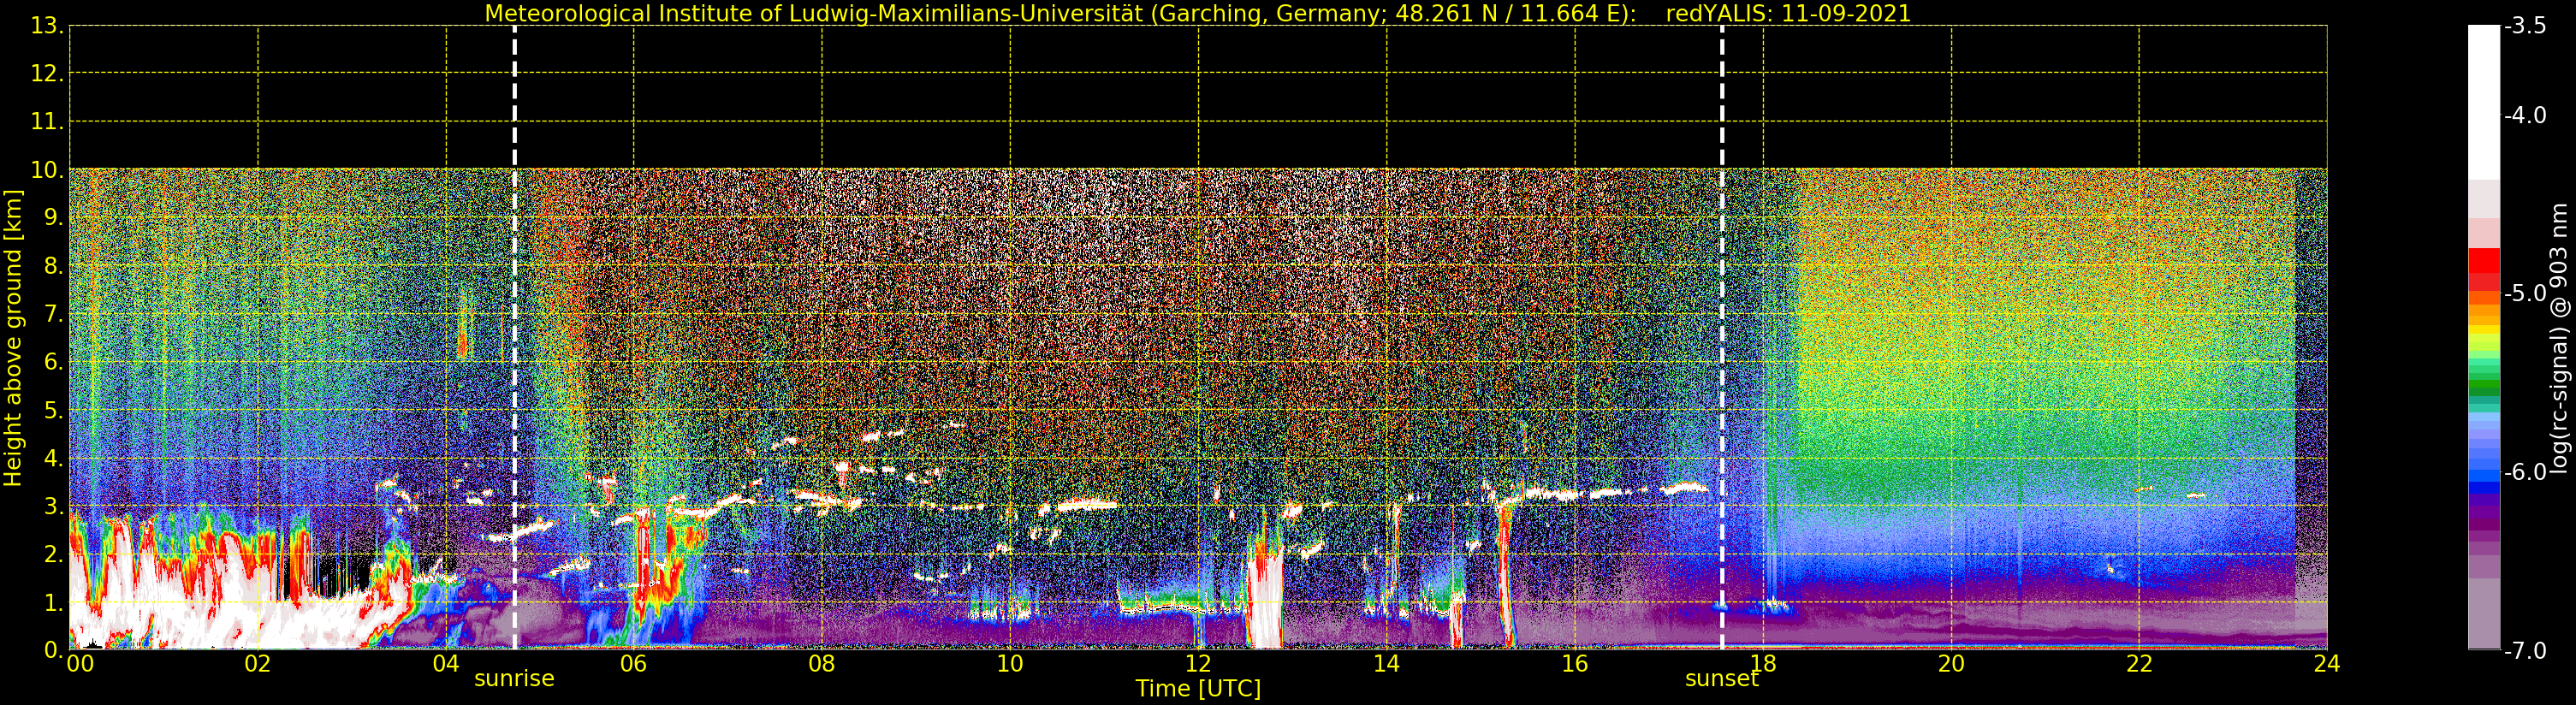Image resolution: width=2576 pixels, height=705 pixels.
Task: Select the white dashed sunrise marker line
Action: pos(514,338)
